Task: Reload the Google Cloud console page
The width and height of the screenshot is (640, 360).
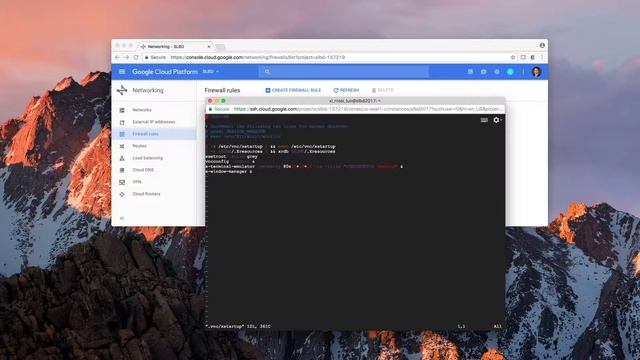Action: click(136, 58)
